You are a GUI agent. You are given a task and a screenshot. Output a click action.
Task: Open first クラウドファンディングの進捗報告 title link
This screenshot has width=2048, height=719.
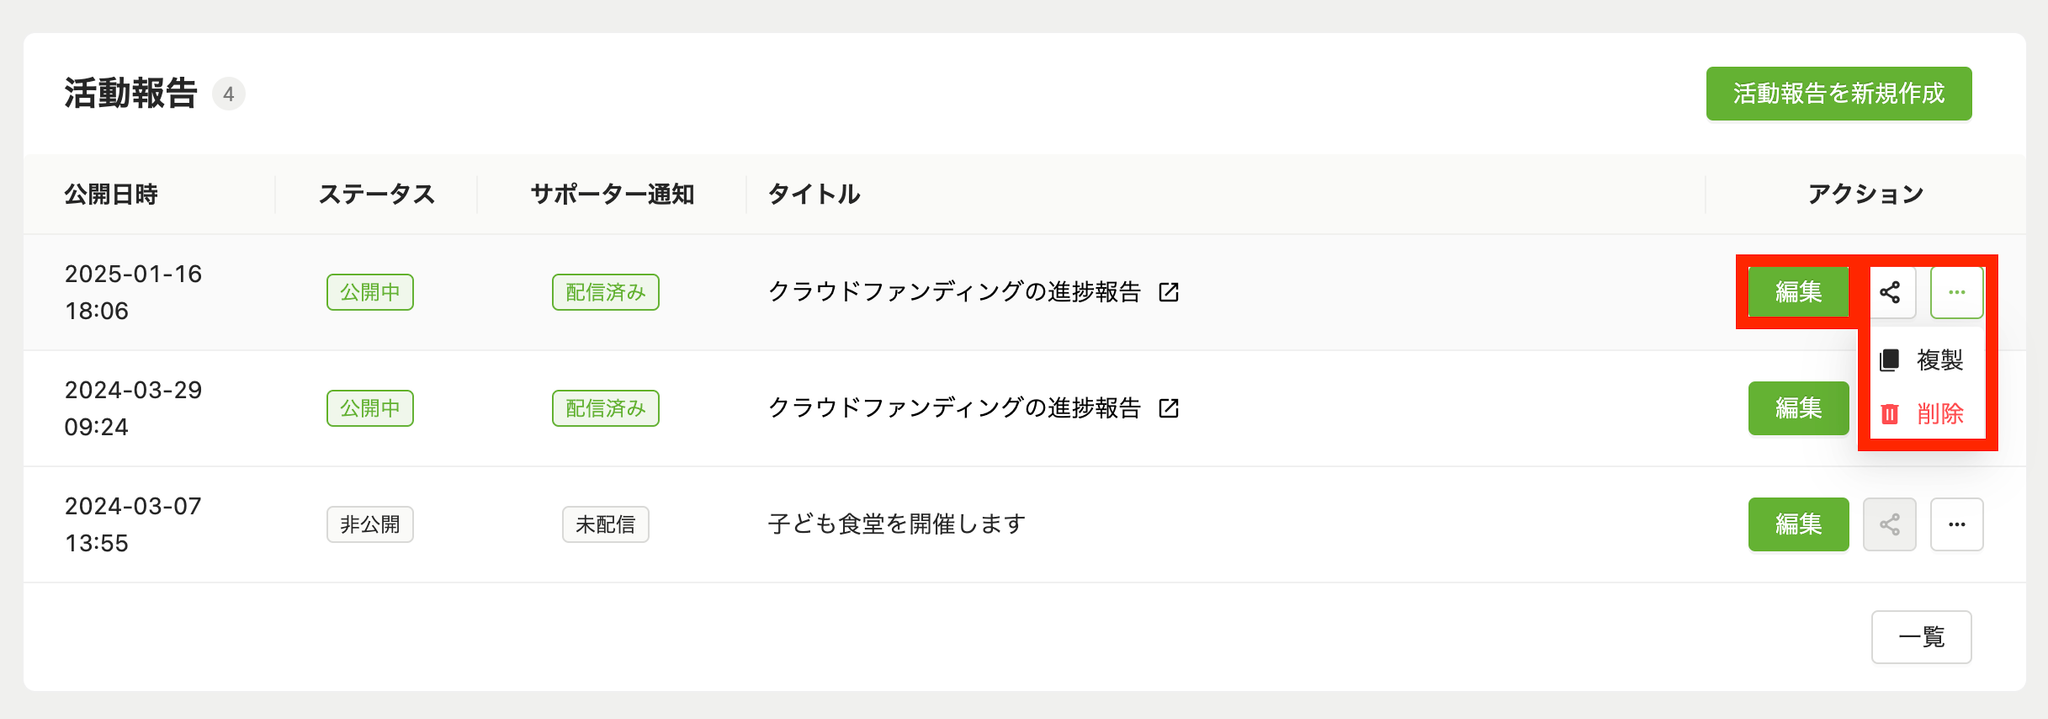(954, 292)
